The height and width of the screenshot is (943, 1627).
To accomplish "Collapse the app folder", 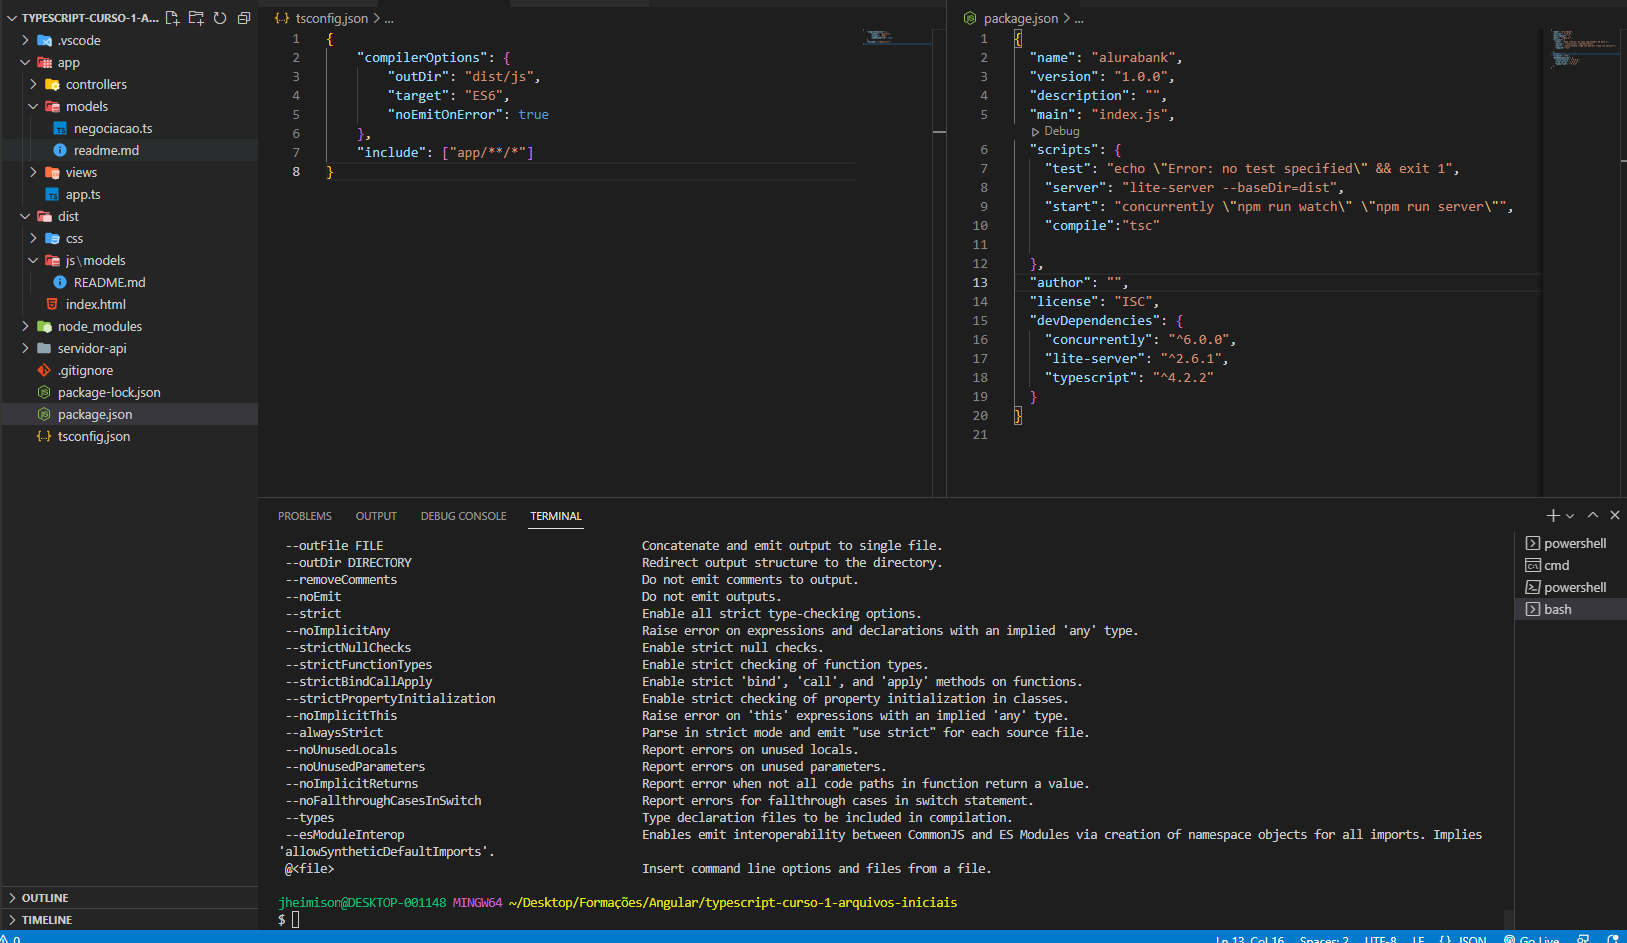I will coord(129,62).
